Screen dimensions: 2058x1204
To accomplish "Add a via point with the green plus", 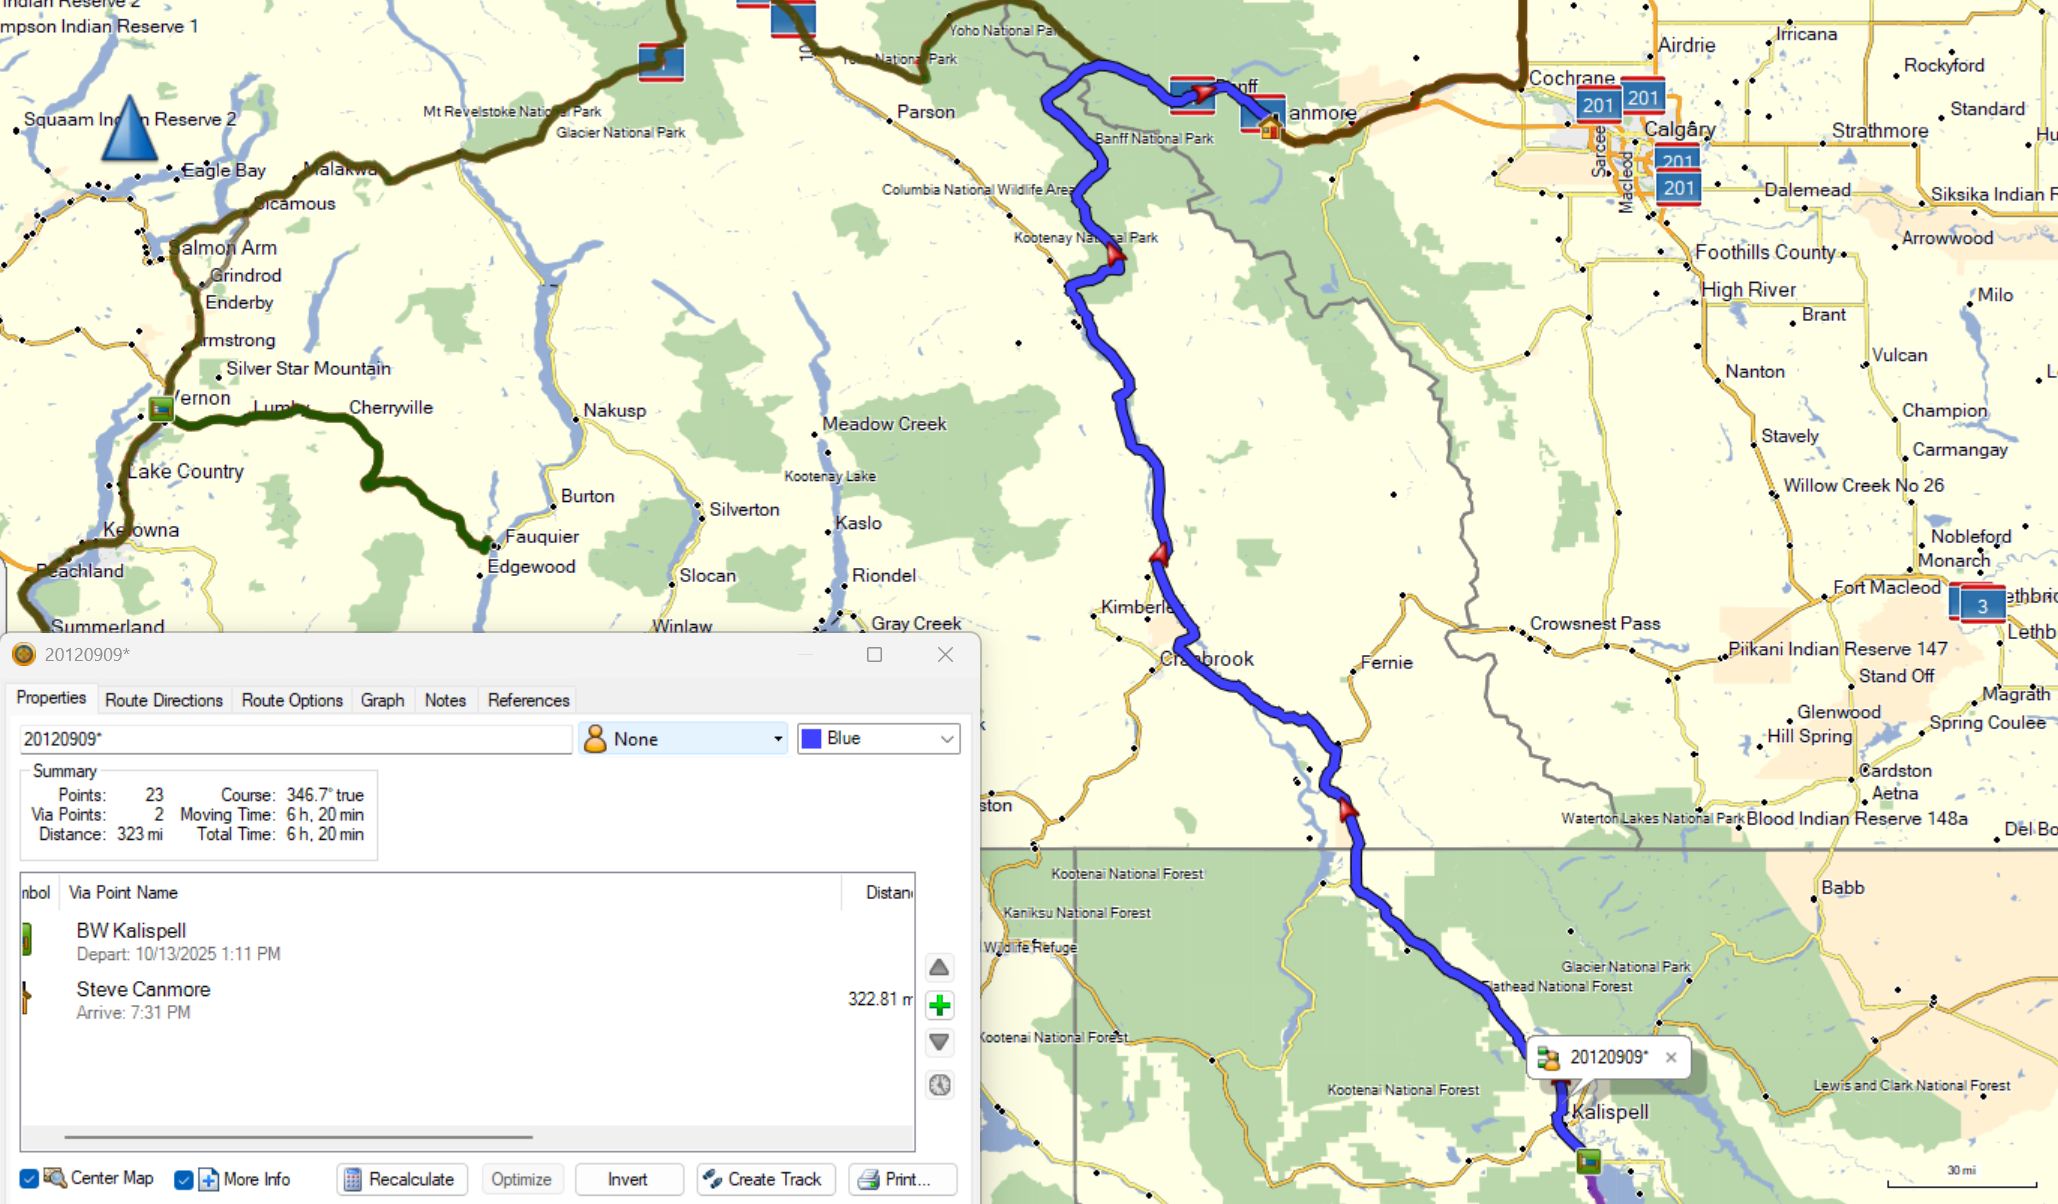I will [939, 1005].
